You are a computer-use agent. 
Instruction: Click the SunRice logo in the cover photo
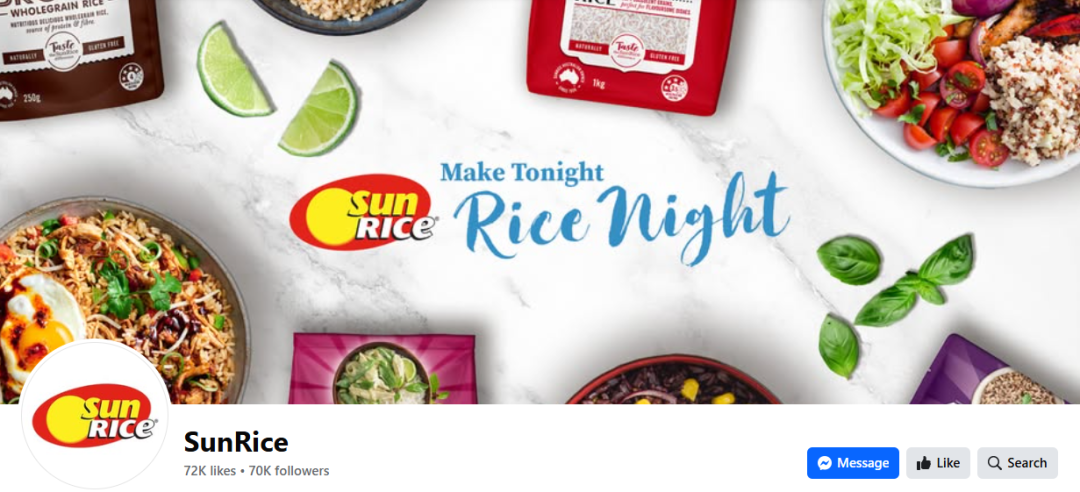click(x=362, y=212)
